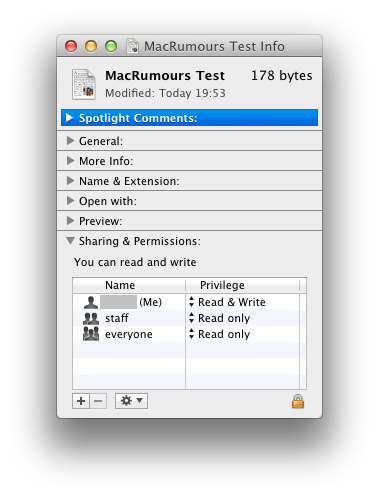Screen dimensions: 379x497
Task: Add a user with the plus button
Action: tap(81, 401)
